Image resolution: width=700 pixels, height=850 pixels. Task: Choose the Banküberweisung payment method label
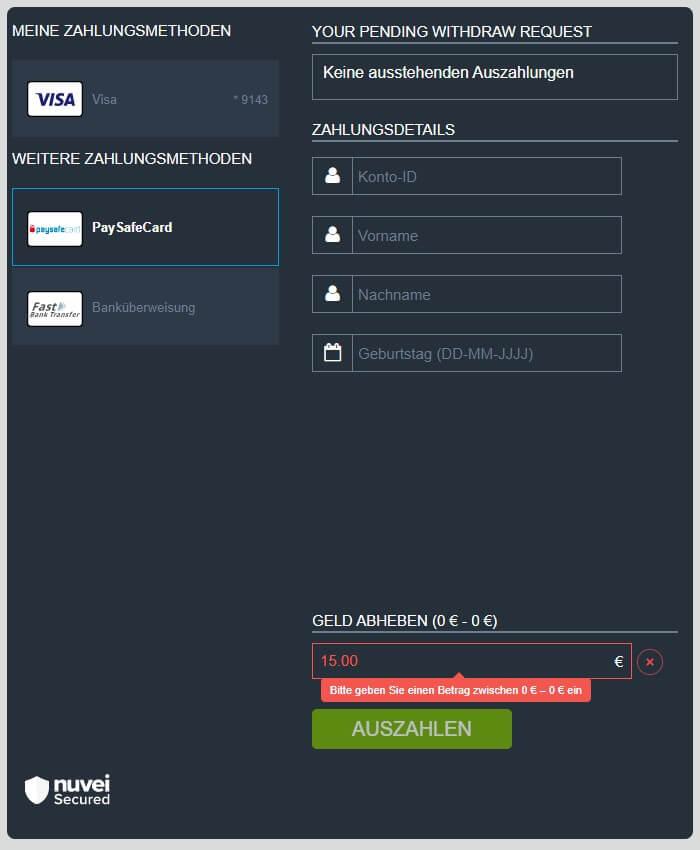coord(143,308)
